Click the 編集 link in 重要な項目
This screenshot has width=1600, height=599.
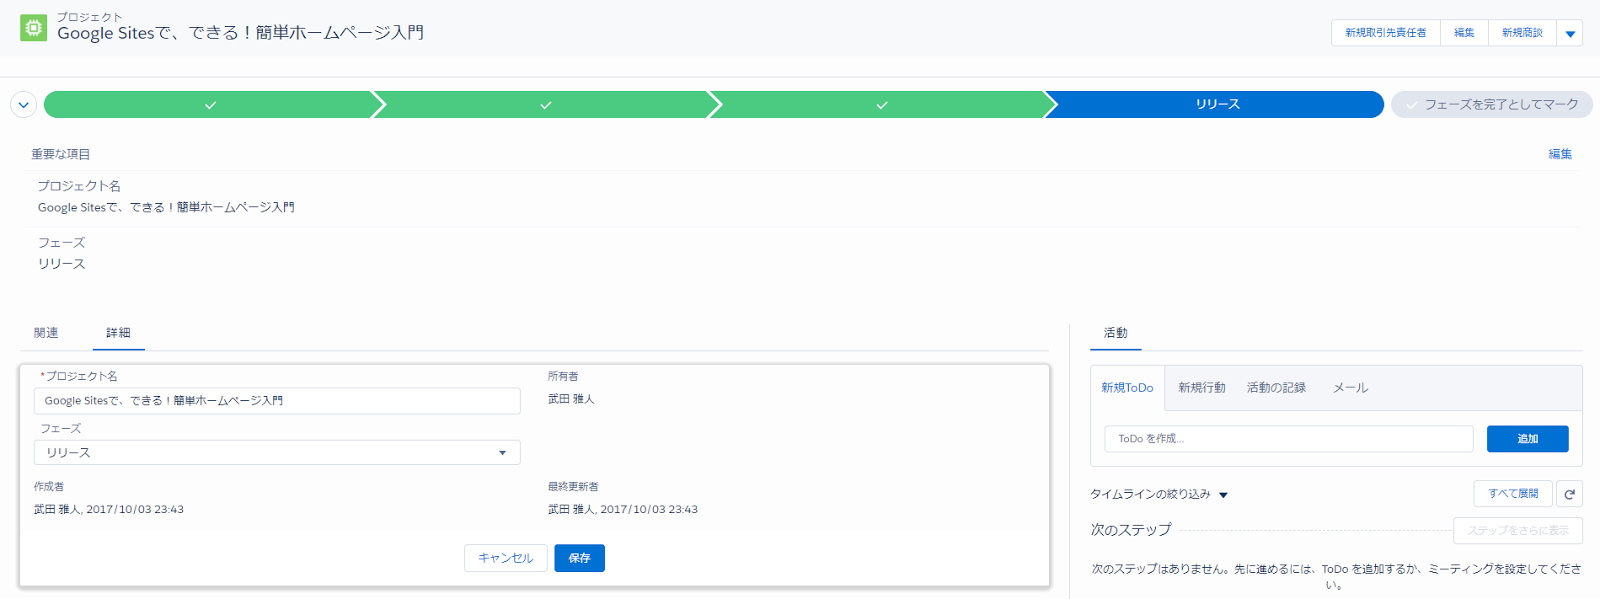click(1560, 154)
